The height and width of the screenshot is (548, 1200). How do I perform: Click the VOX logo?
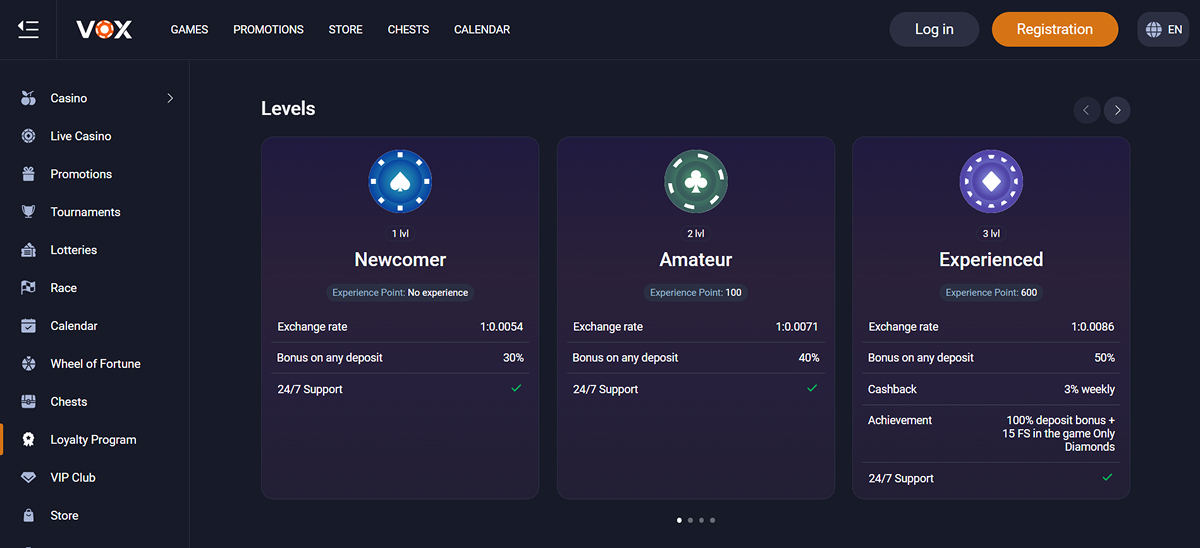click(x=104, y=30)
